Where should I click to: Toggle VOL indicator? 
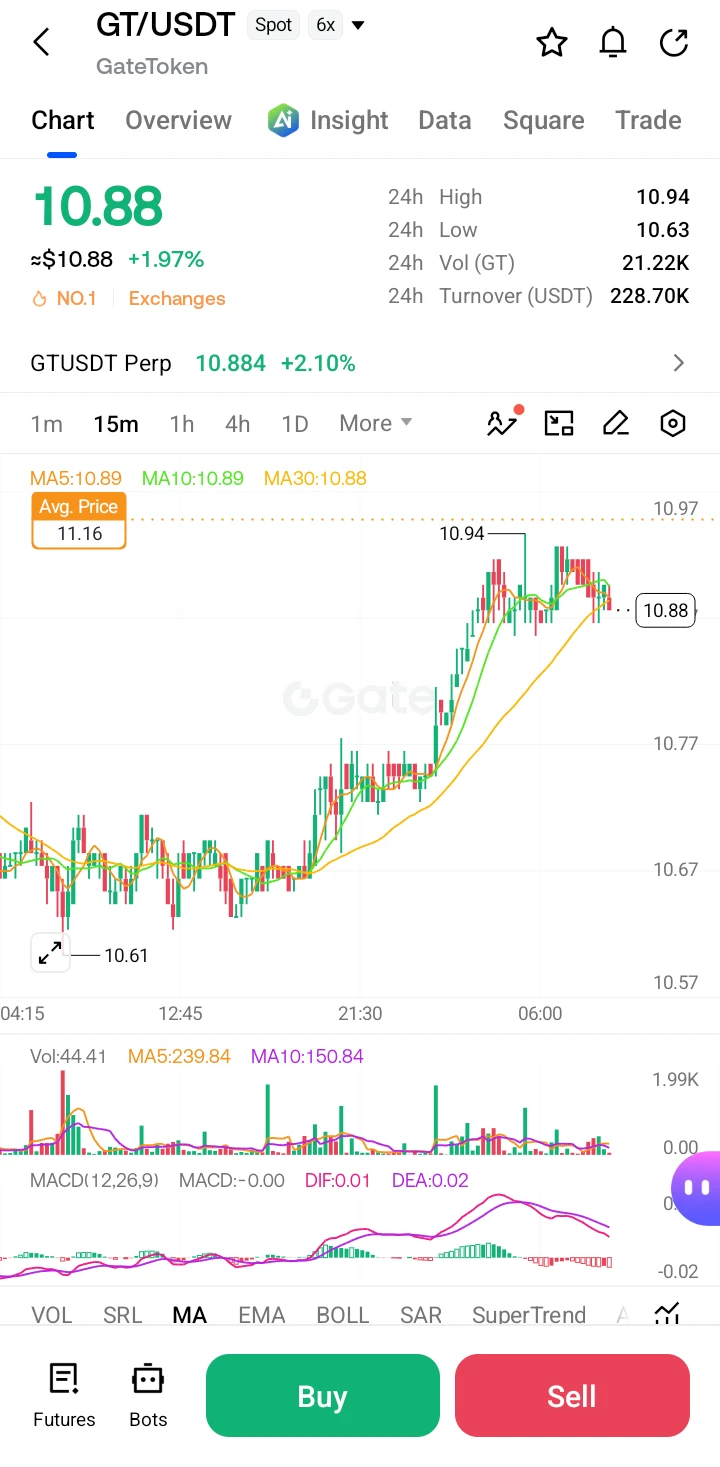52,1314
